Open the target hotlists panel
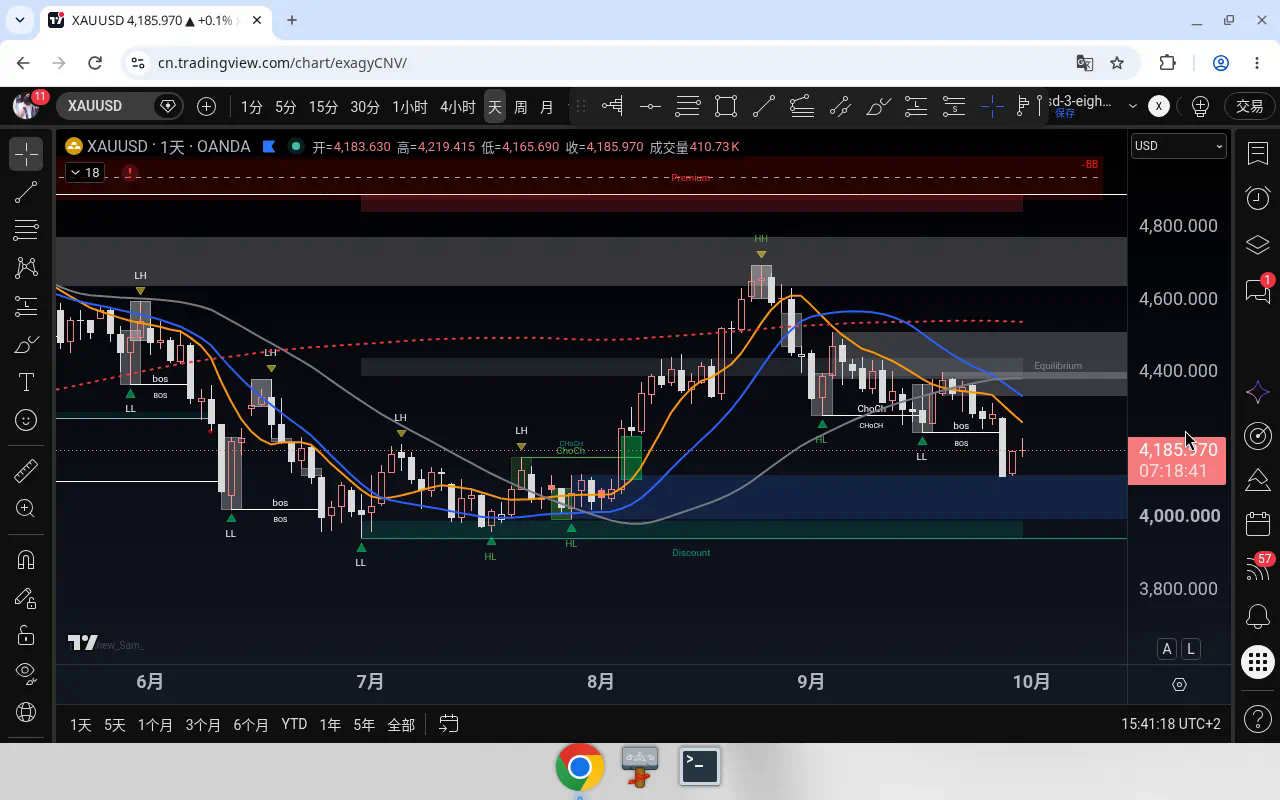 click(x=1258, y=436)
